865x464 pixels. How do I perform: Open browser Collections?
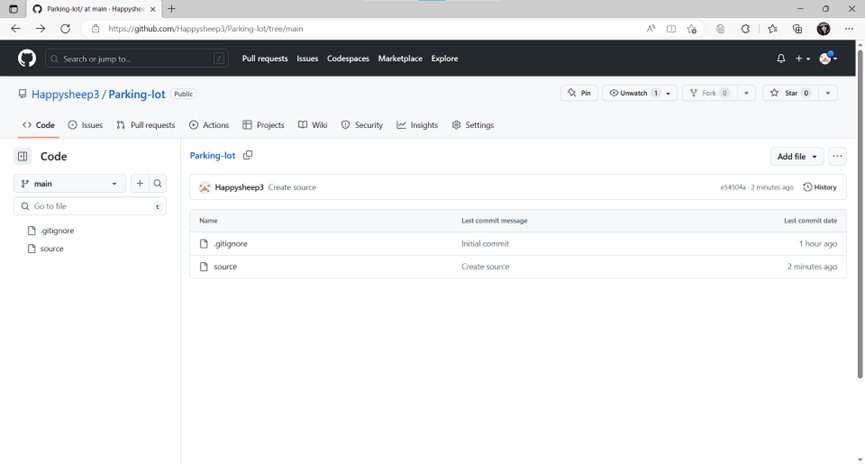pyautogui.click(x=797, y=29)
